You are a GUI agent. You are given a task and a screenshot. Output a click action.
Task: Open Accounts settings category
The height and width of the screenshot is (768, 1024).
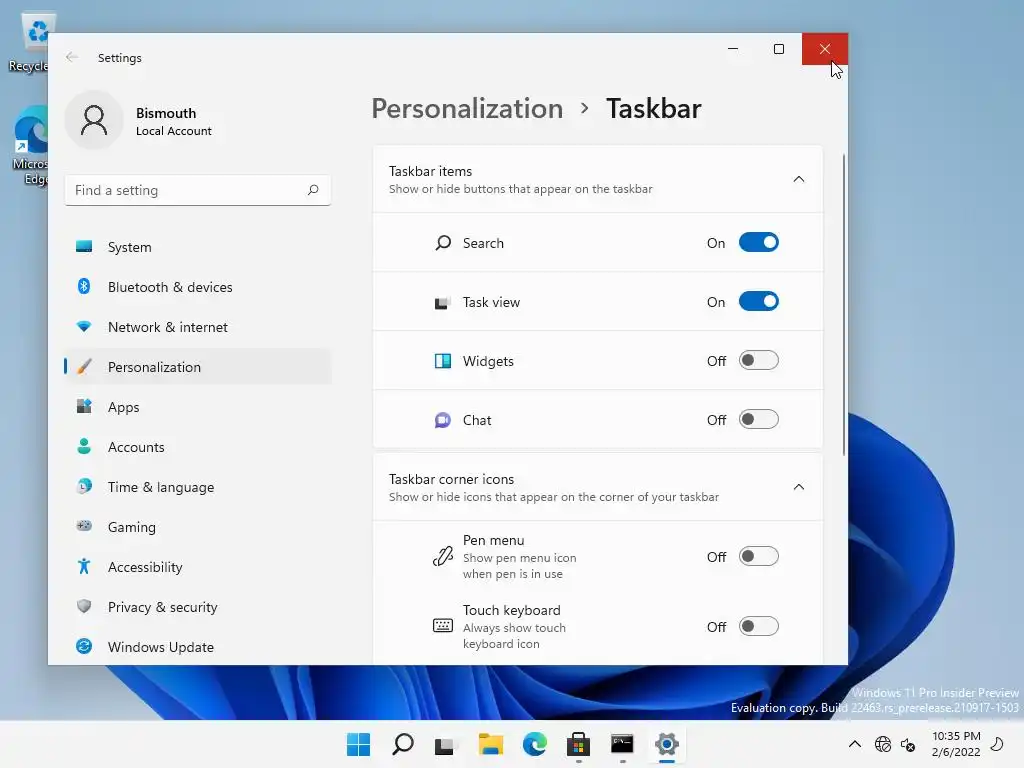click(x=198, y=447)
